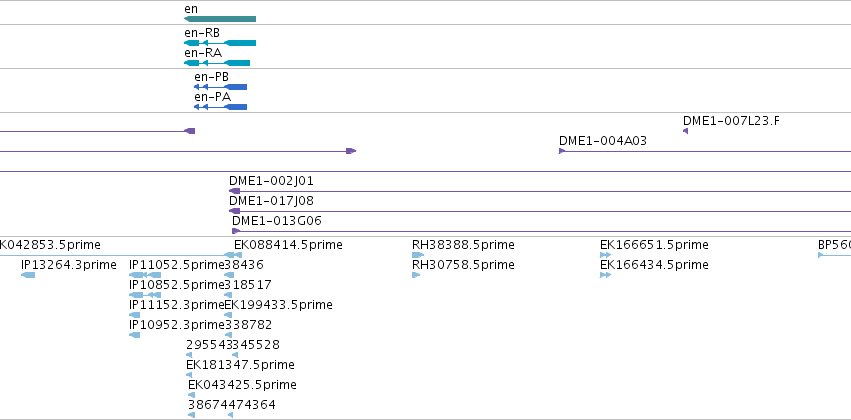851x420 pixels.
Task: Open the RH30758.5prime EST label
Action: tap(463, 265)
